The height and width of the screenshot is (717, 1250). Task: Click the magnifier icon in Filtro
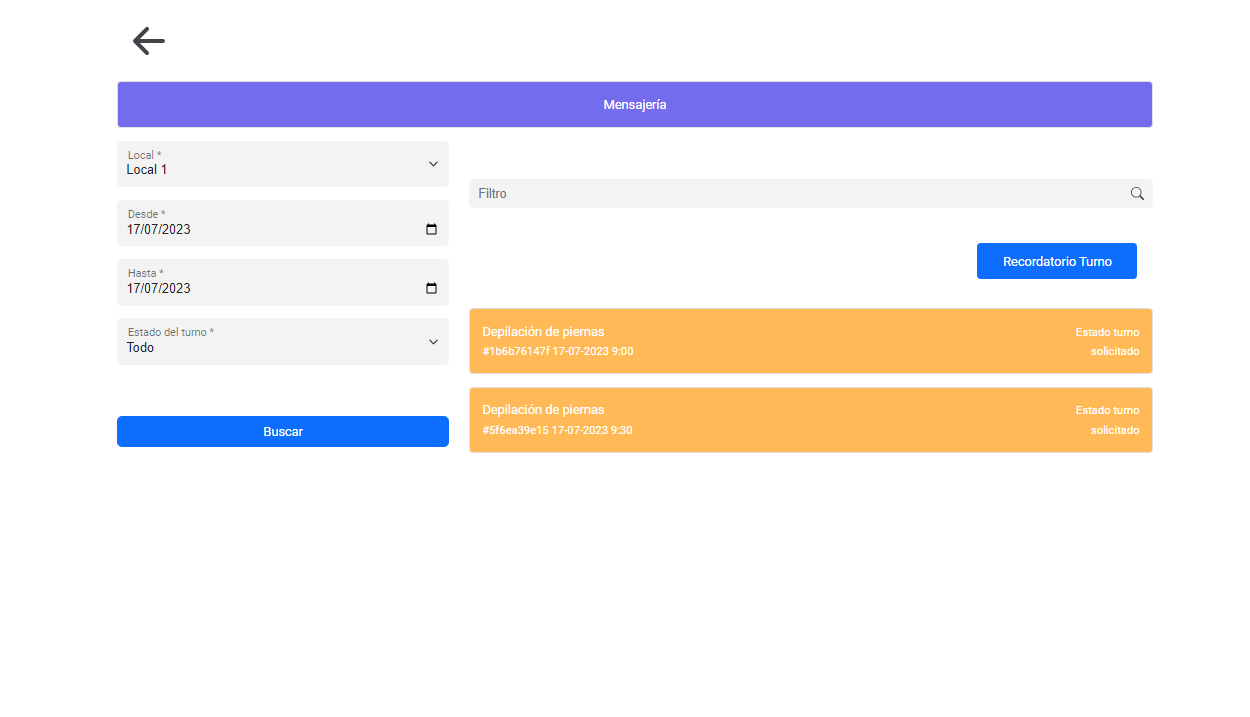point(1137,194)
